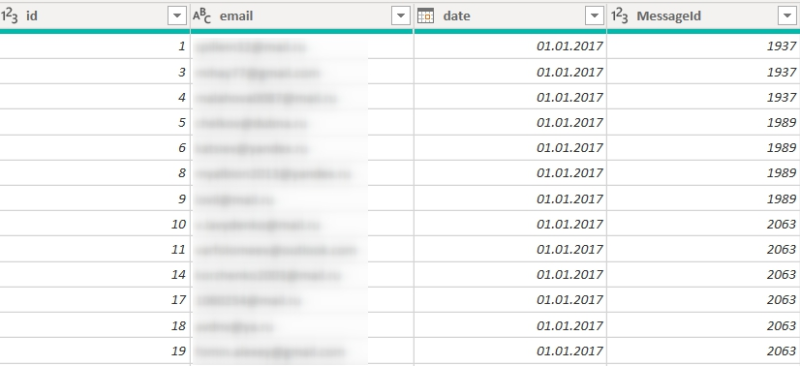Screen dimensions: 800x366
Task: Select the id cell showing 18
Action: point(95,325)
